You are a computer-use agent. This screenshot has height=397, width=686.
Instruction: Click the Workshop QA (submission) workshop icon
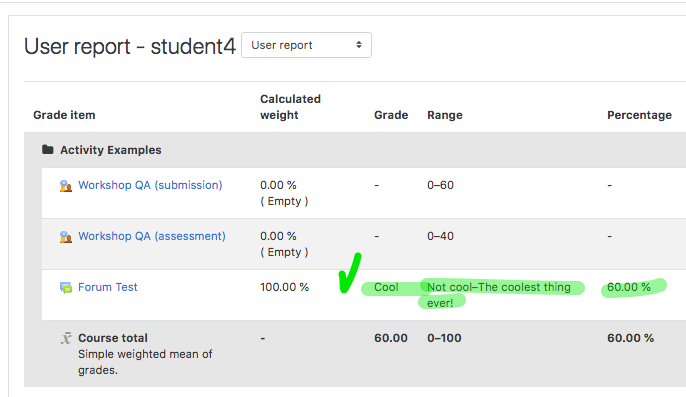(x=66, y=186)
